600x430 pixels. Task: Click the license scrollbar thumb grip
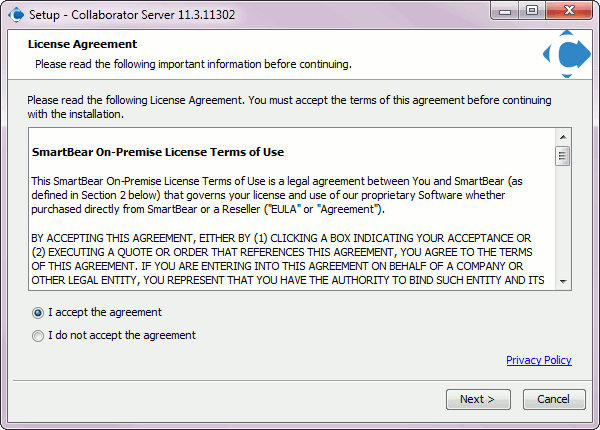pyautogui.click(x=562, y=156)
